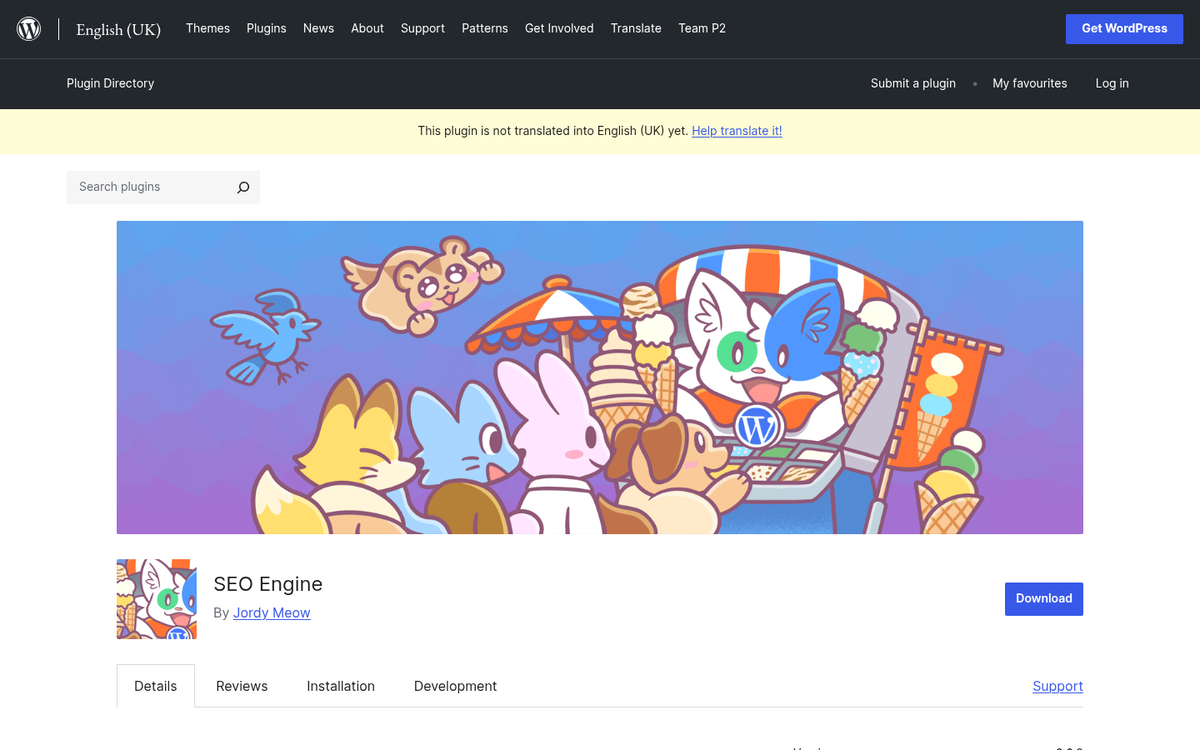Go to the Plugin Directory page
This screenshot has width=1200, height=750.
[110, 83]
